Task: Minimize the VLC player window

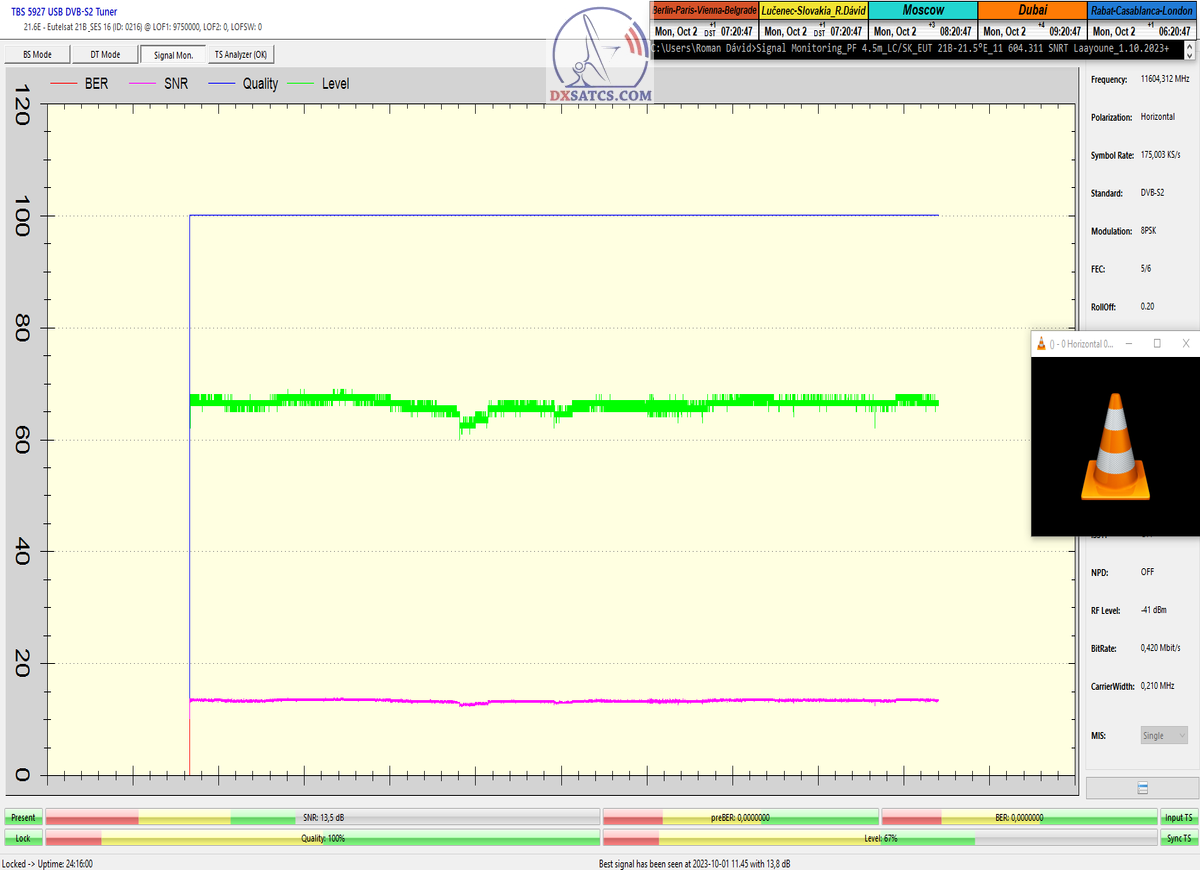Action: click(1128, 344)
